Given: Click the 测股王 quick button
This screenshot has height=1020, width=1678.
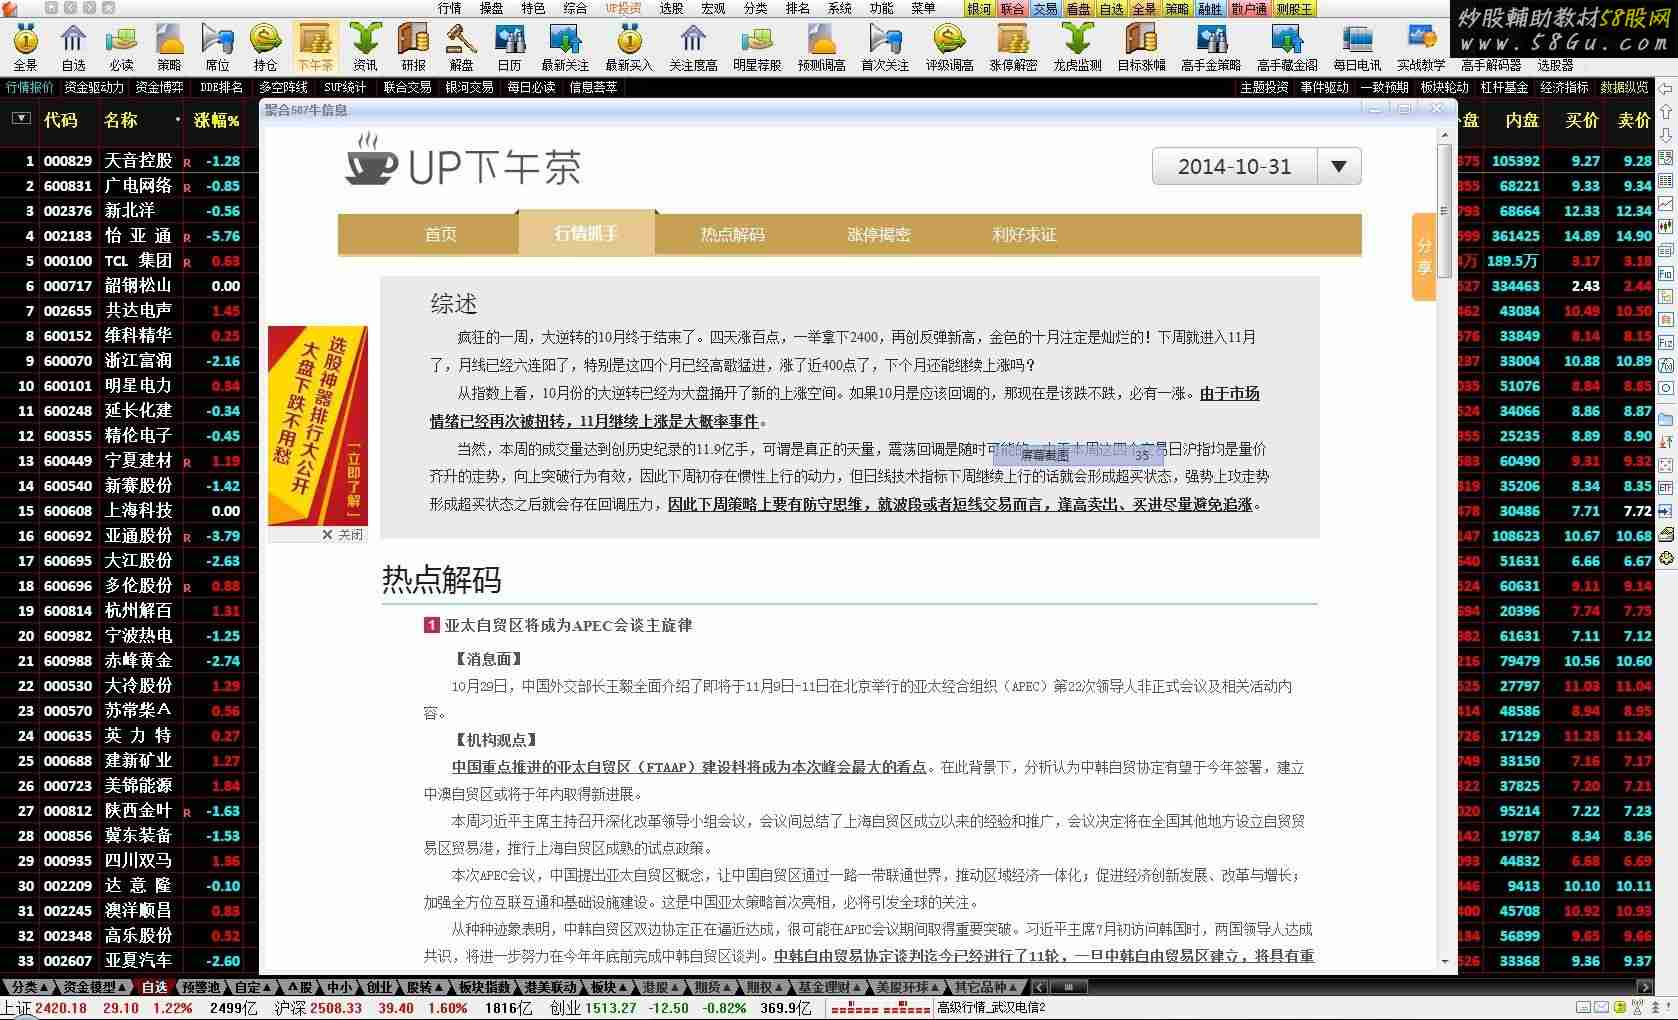Looking at the screenshot, I should click(x=1294, y=9).
